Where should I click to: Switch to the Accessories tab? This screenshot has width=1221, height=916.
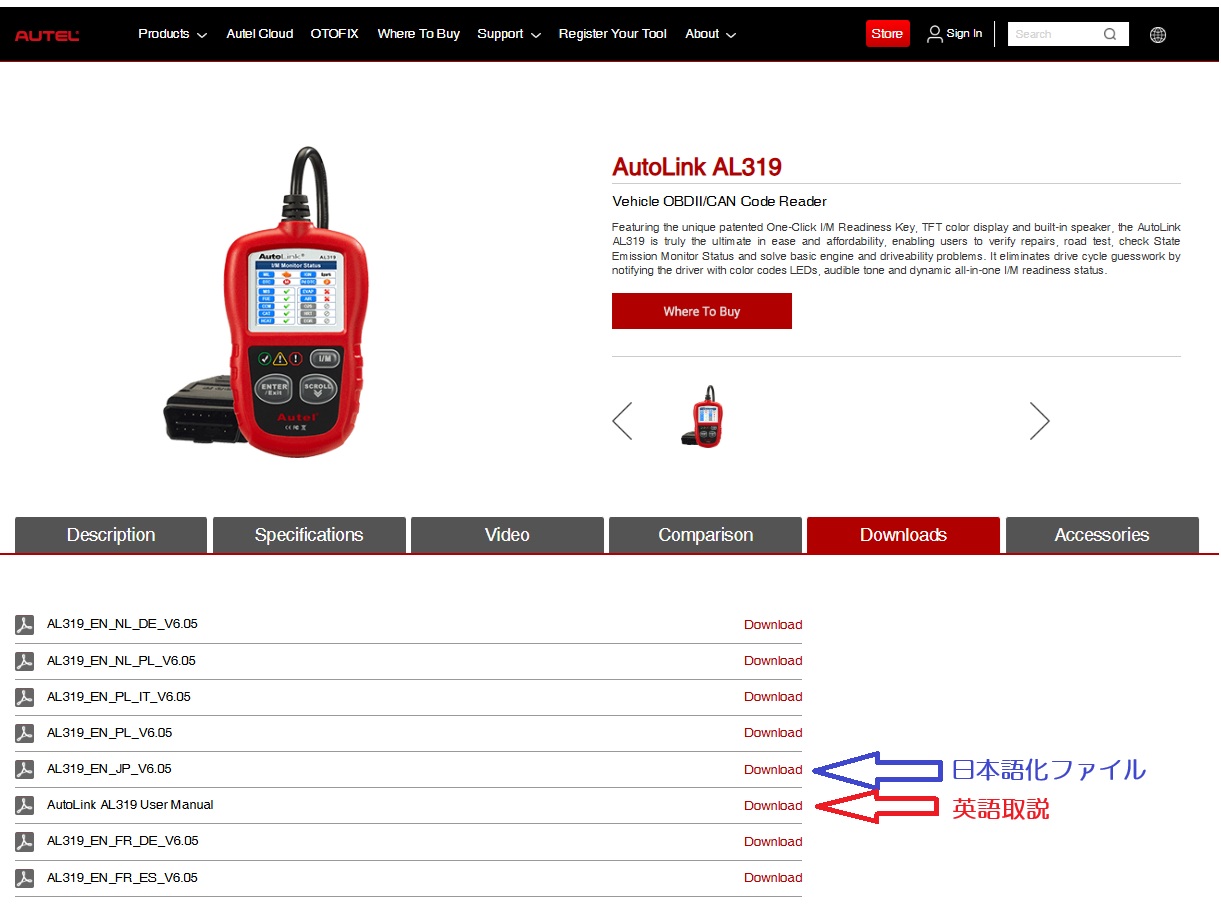[x=1102, y=535]
